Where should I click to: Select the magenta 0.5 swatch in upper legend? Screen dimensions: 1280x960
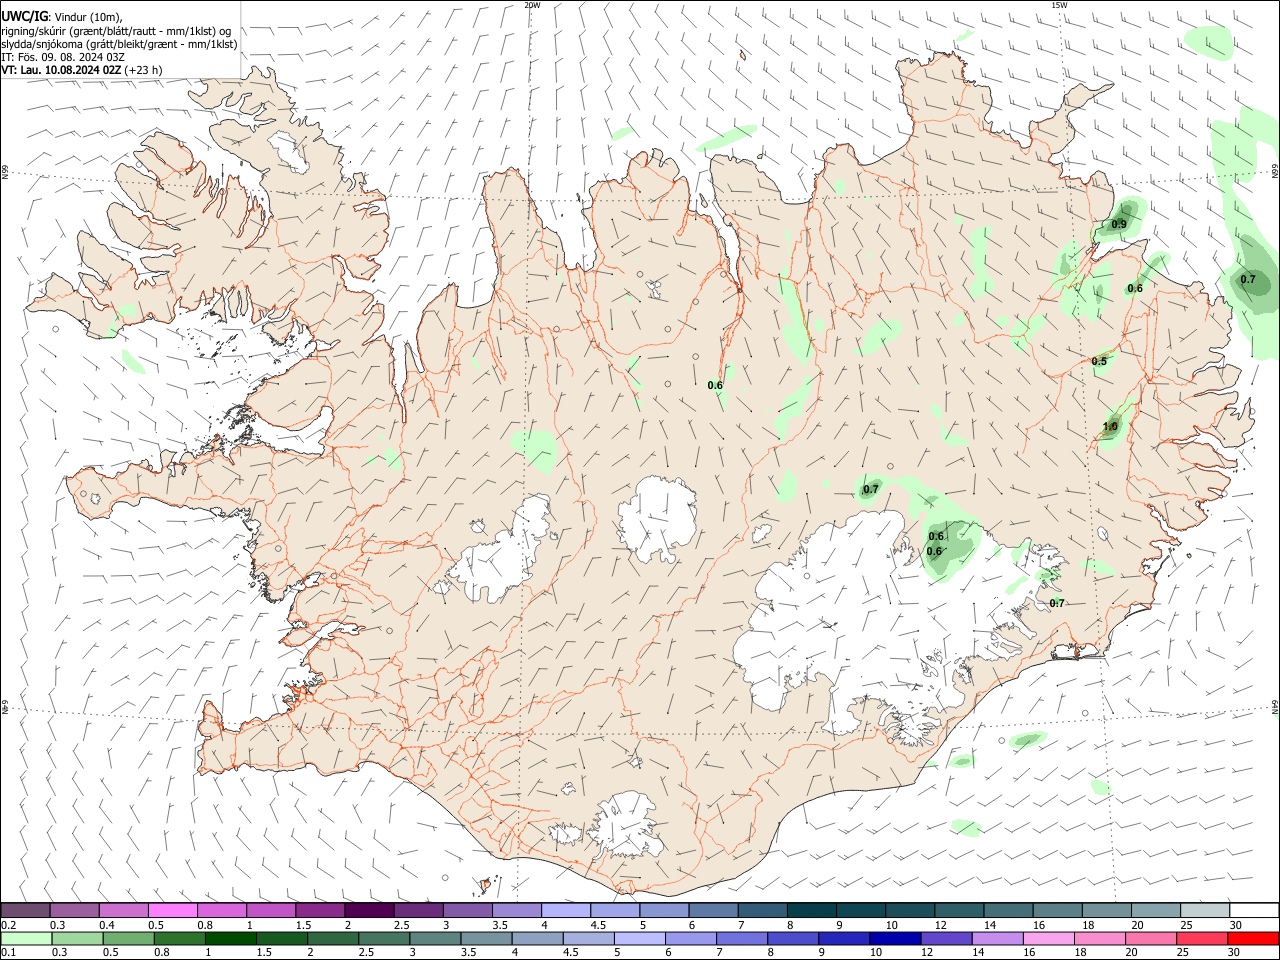tap(173, 911)
